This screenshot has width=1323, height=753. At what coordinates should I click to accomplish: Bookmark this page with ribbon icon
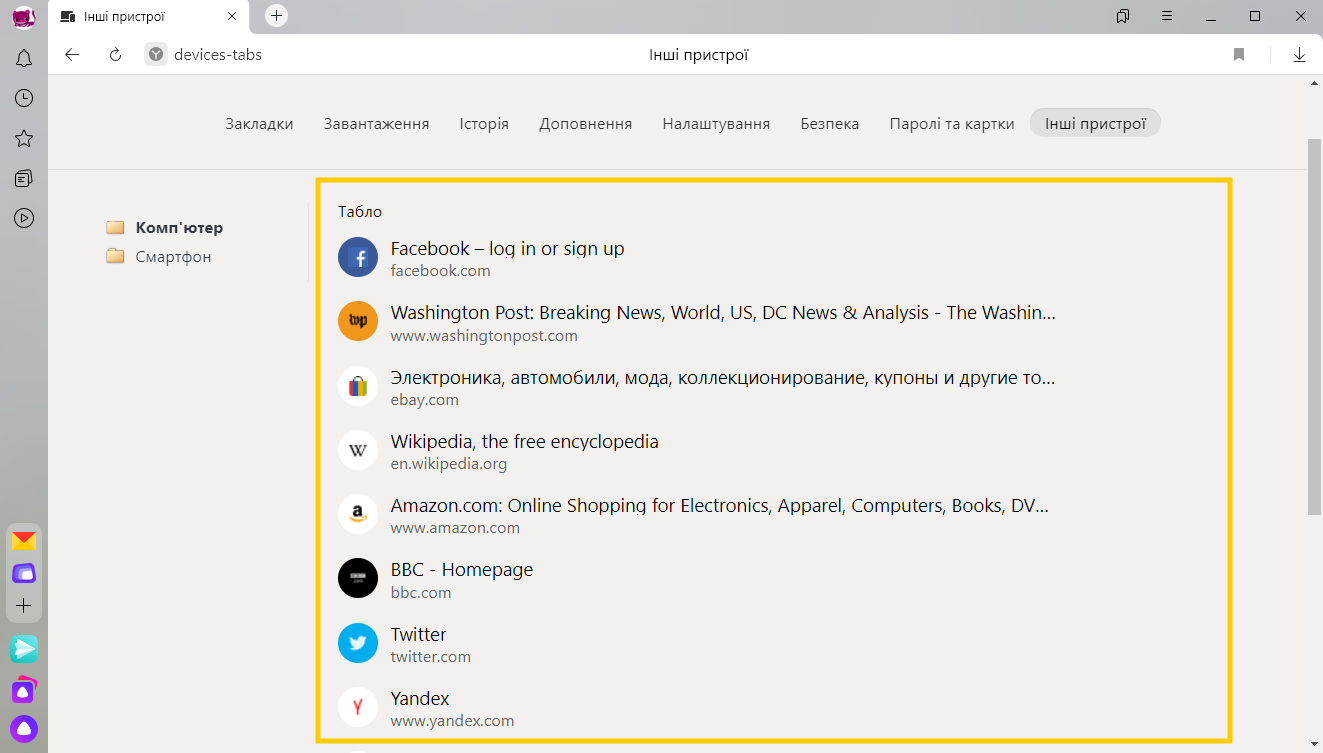pyautogui.click(x=1239, y=55)
